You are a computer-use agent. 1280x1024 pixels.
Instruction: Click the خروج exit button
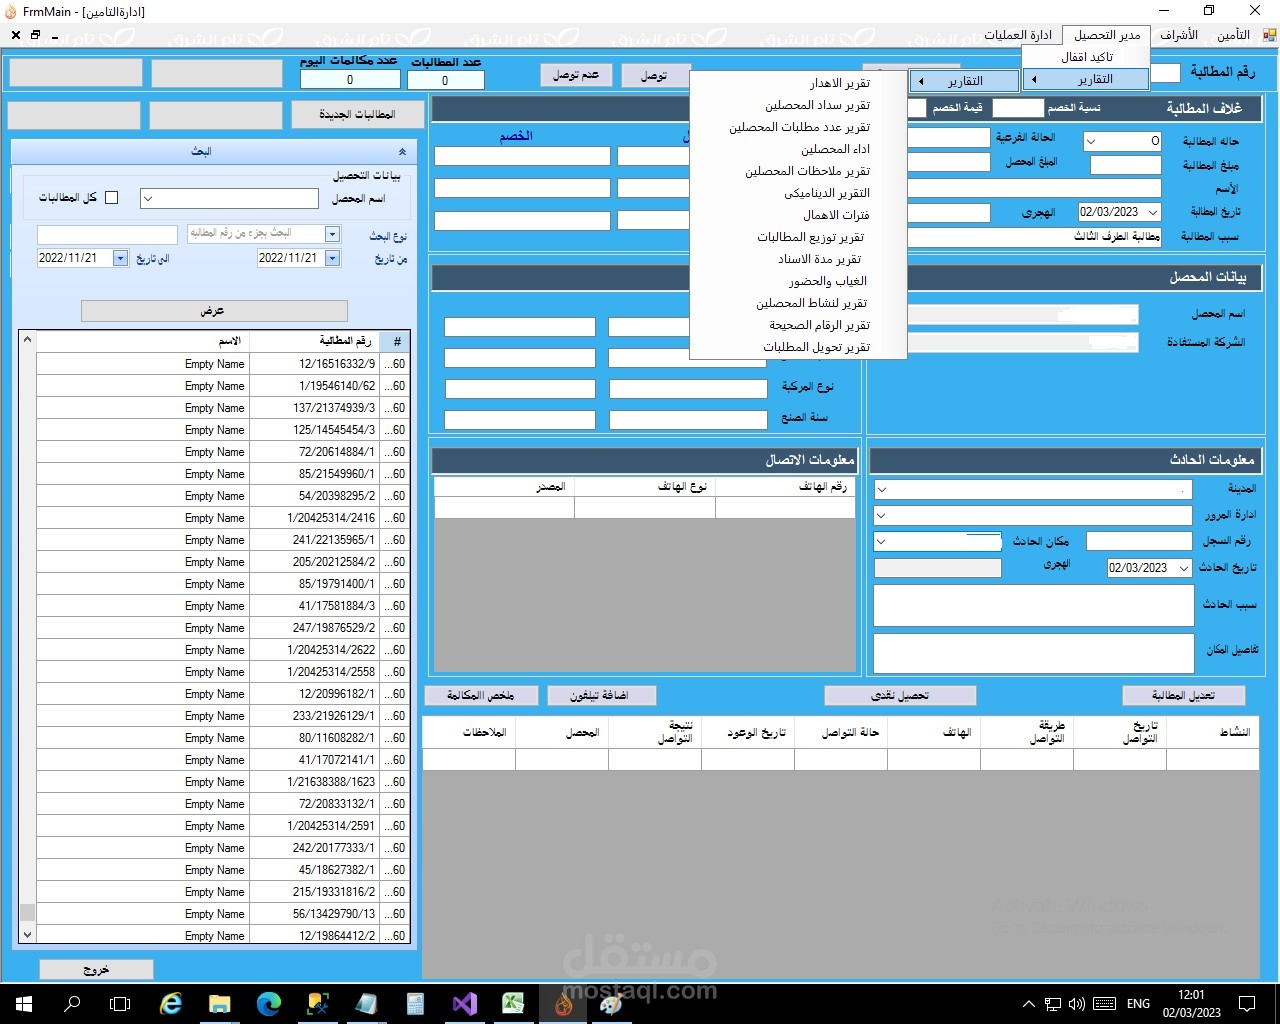point(96,970)
